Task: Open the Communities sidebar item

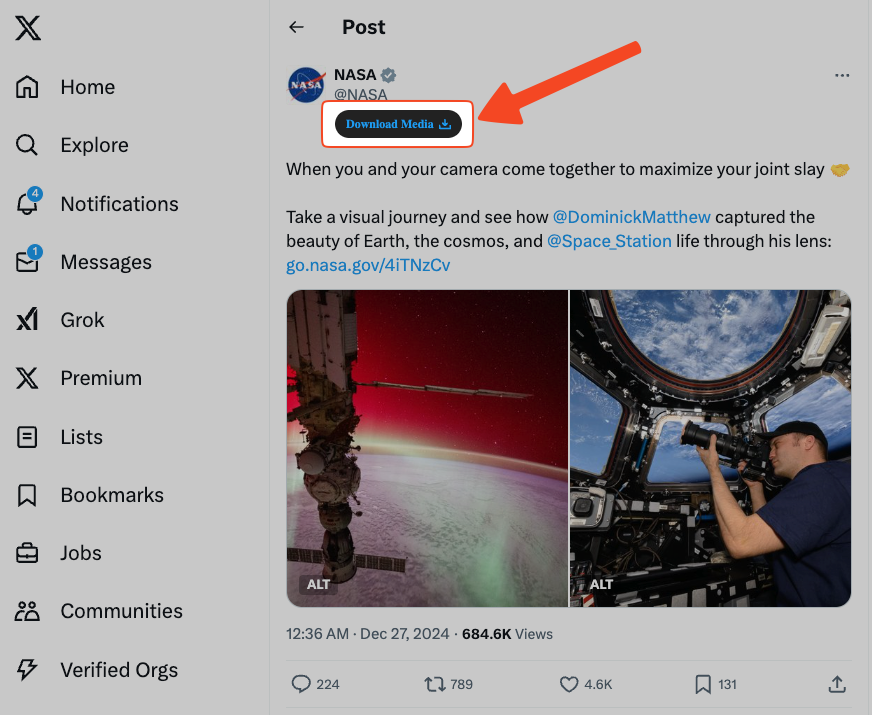Action: [x=121, y=611]
